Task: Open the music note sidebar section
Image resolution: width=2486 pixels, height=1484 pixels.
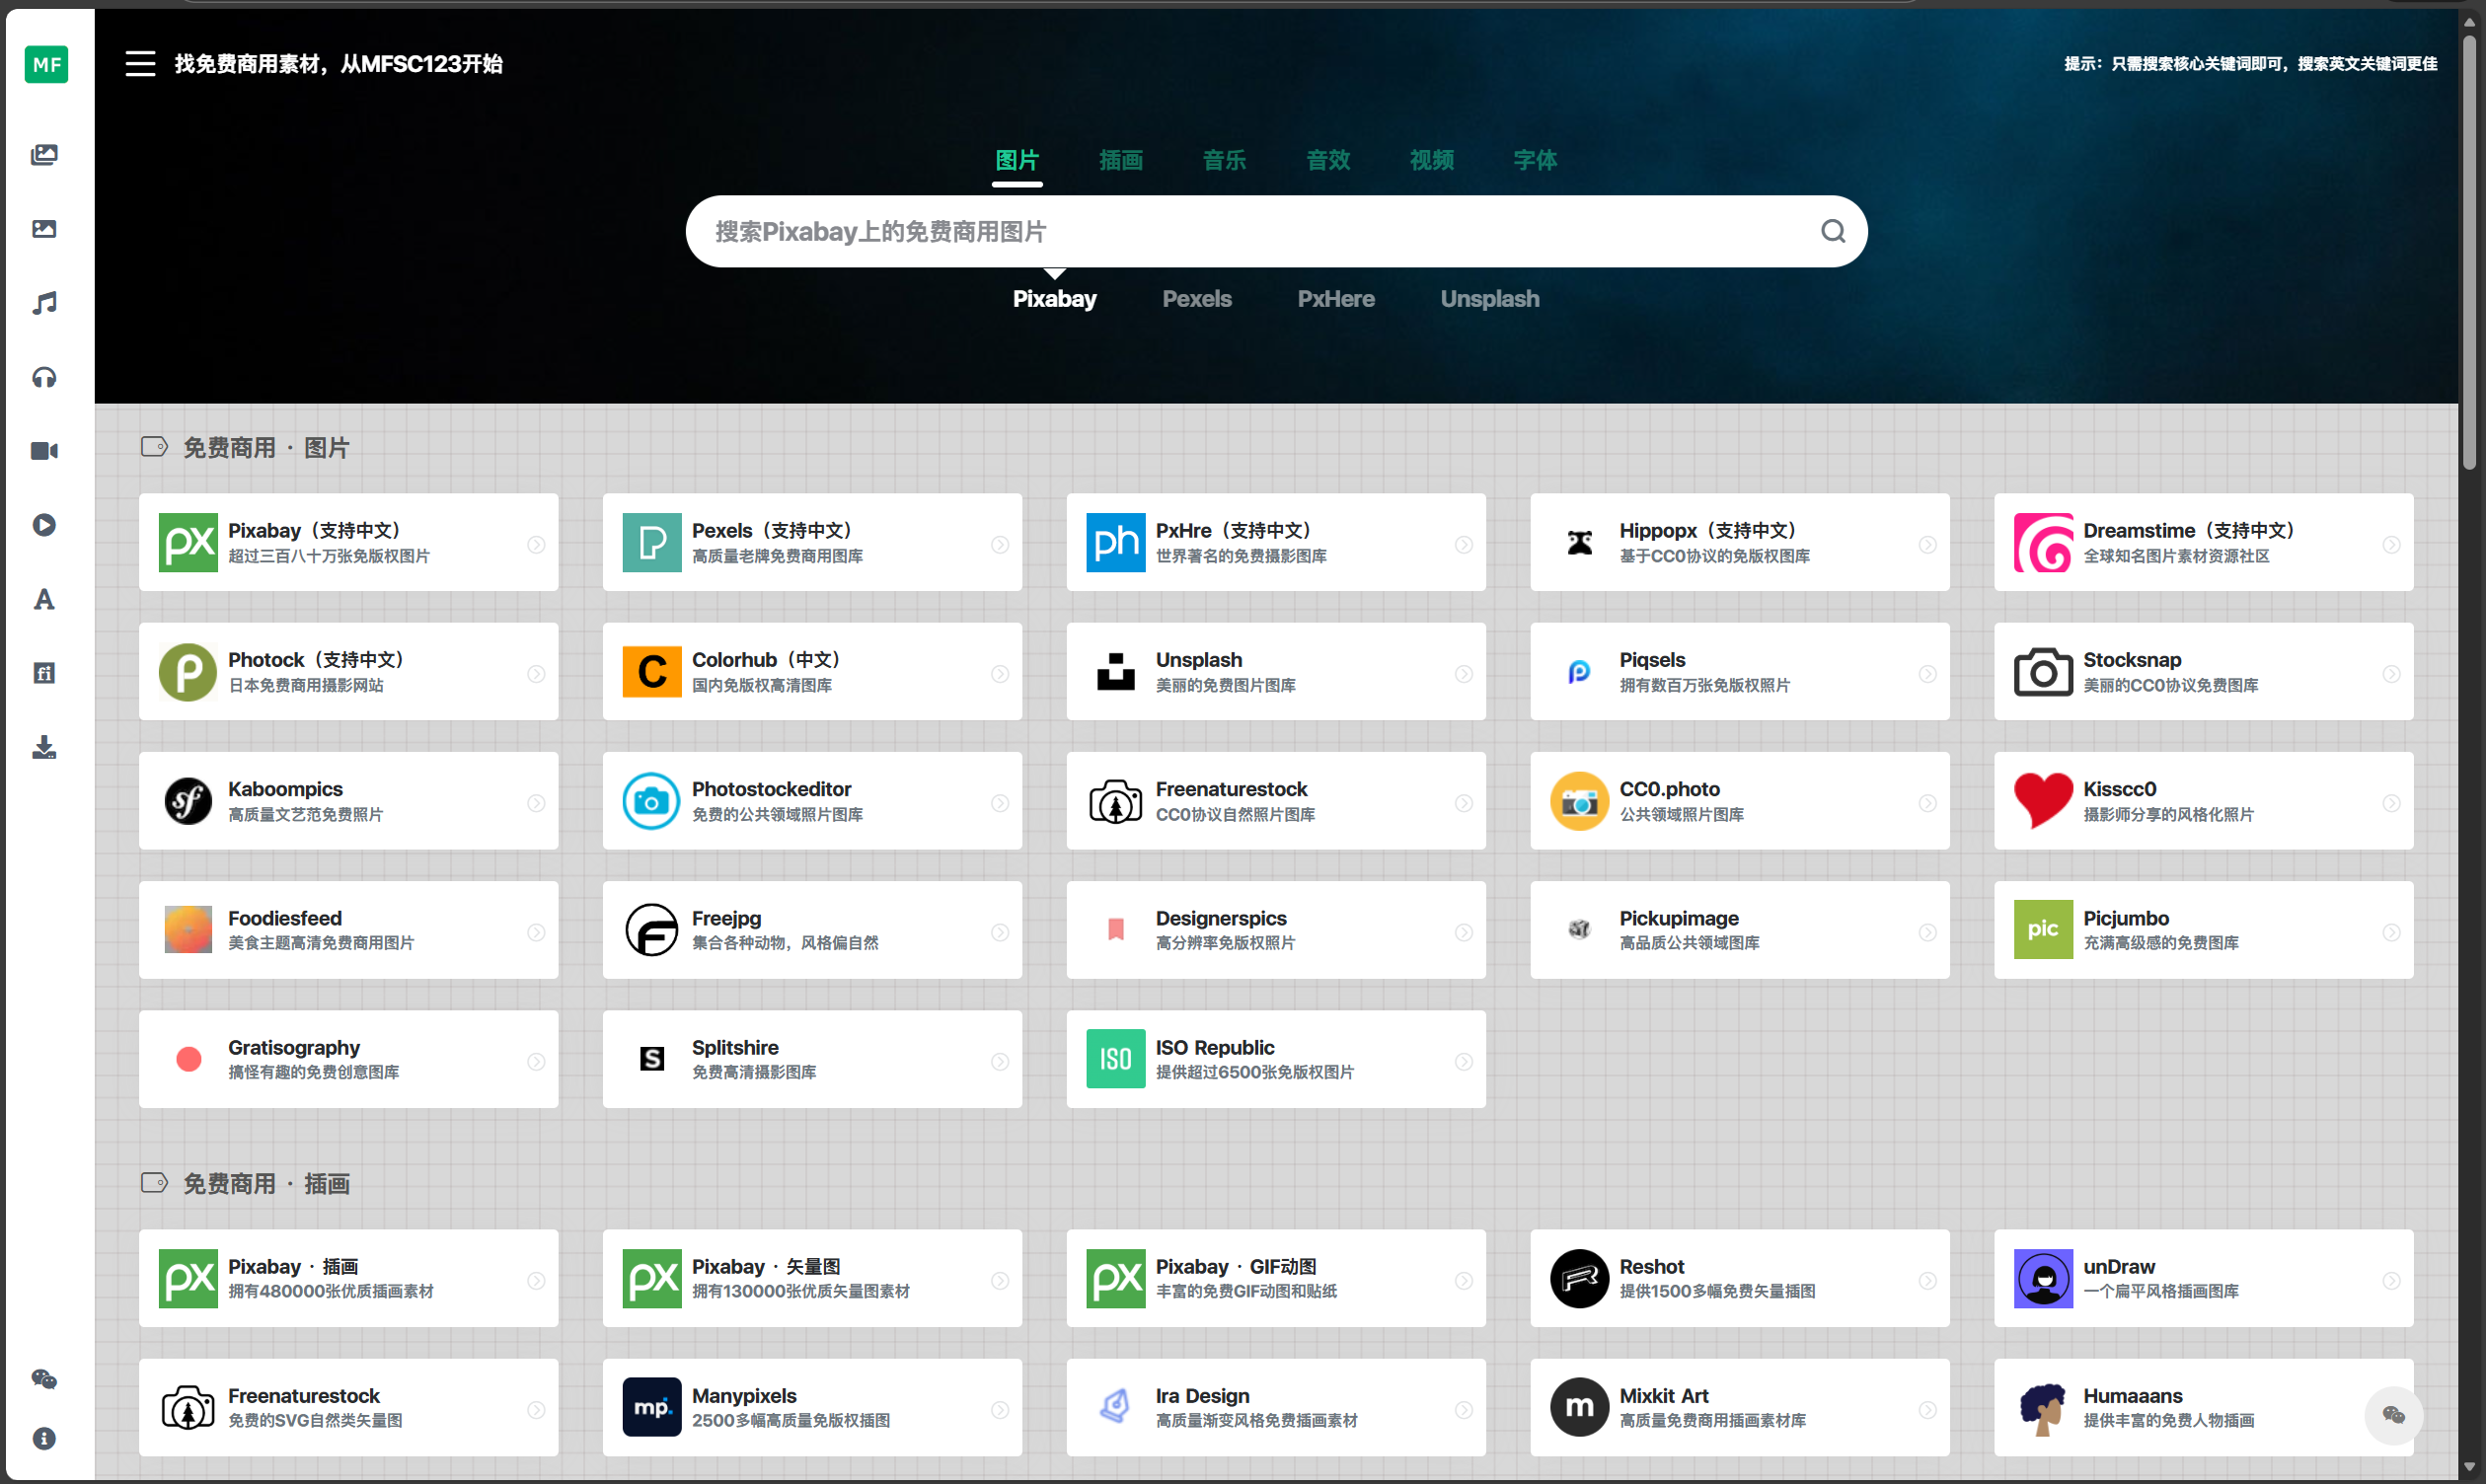Action: pos(44,303)
